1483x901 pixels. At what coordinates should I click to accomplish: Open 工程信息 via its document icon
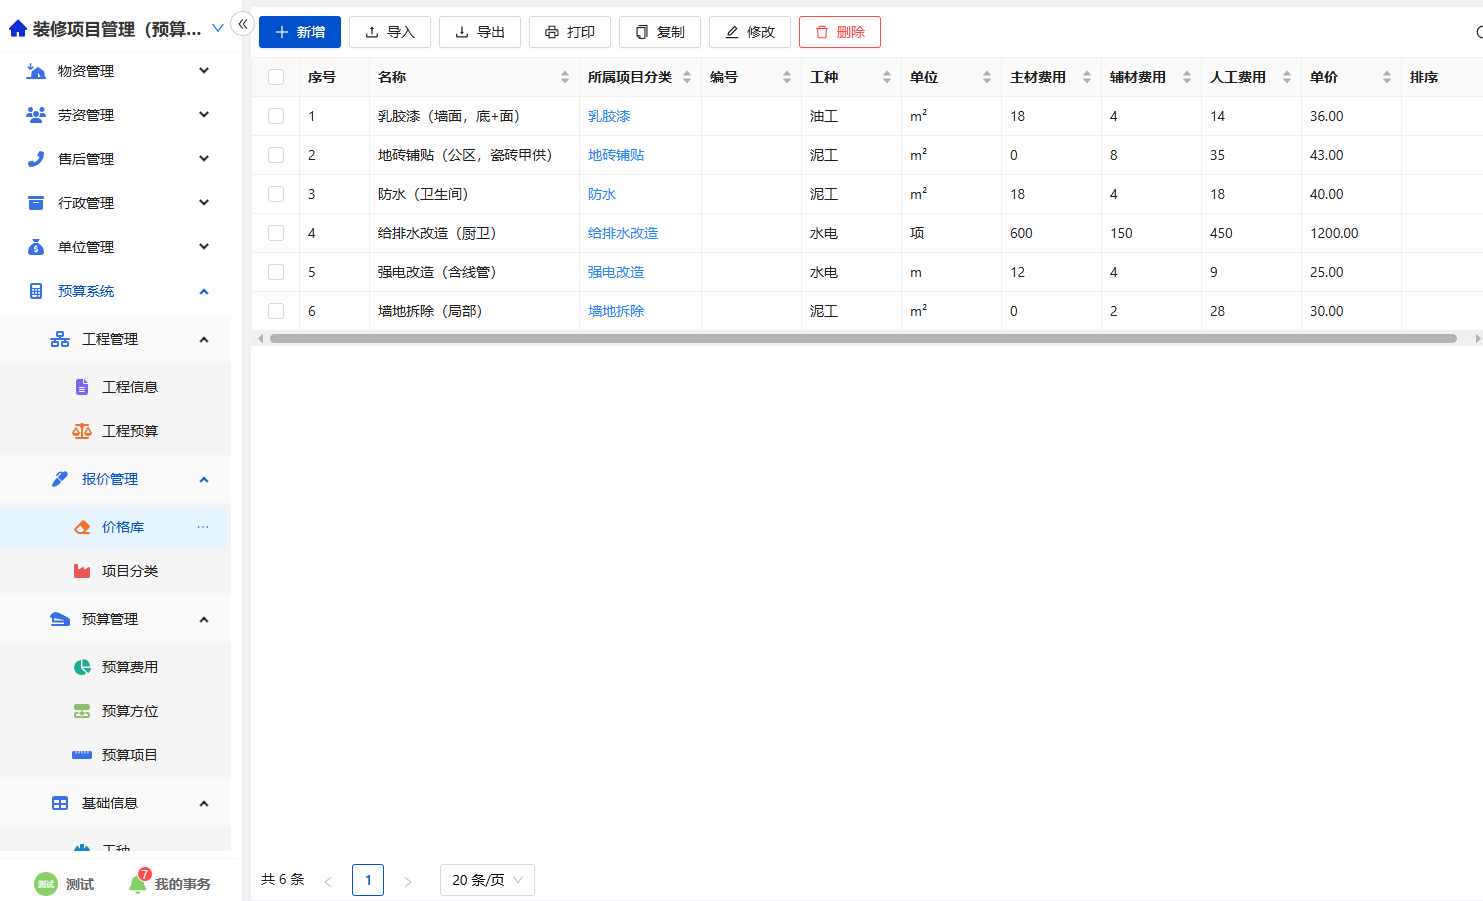point(81,386)
